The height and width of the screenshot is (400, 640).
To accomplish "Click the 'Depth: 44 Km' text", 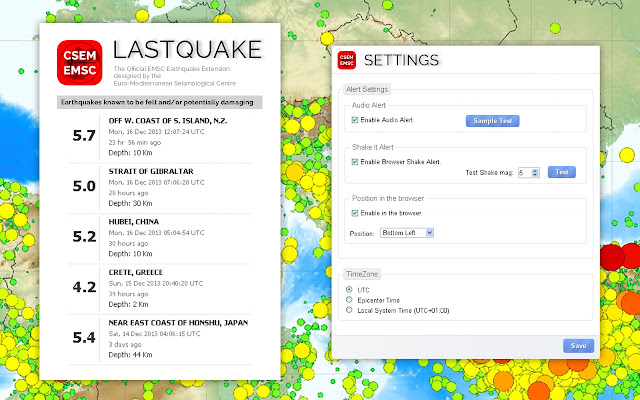I will pos(130,355).
